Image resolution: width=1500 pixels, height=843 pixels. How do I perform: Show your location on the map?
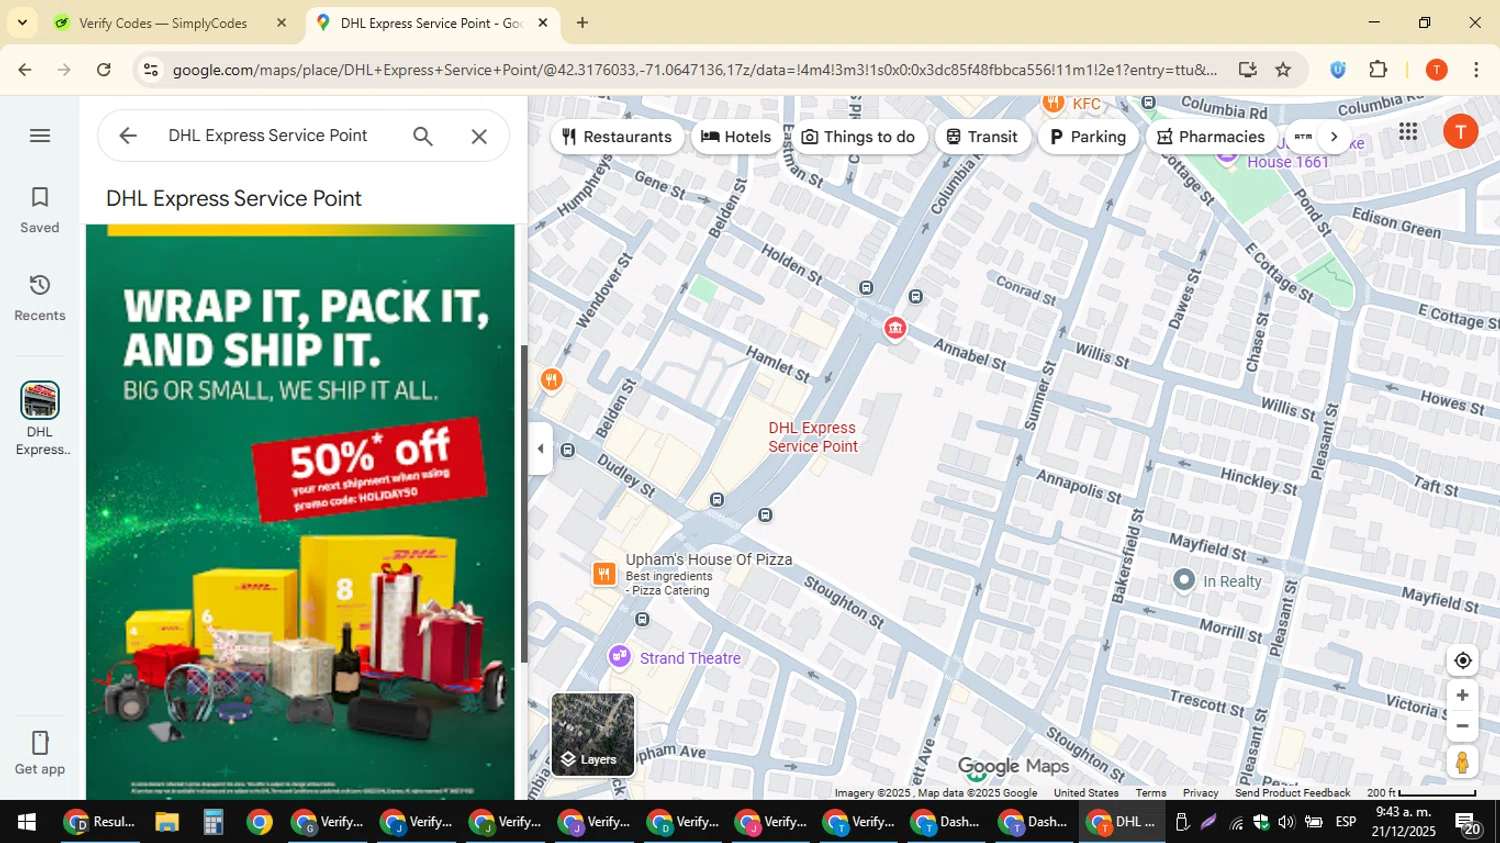pos(1462,660)
